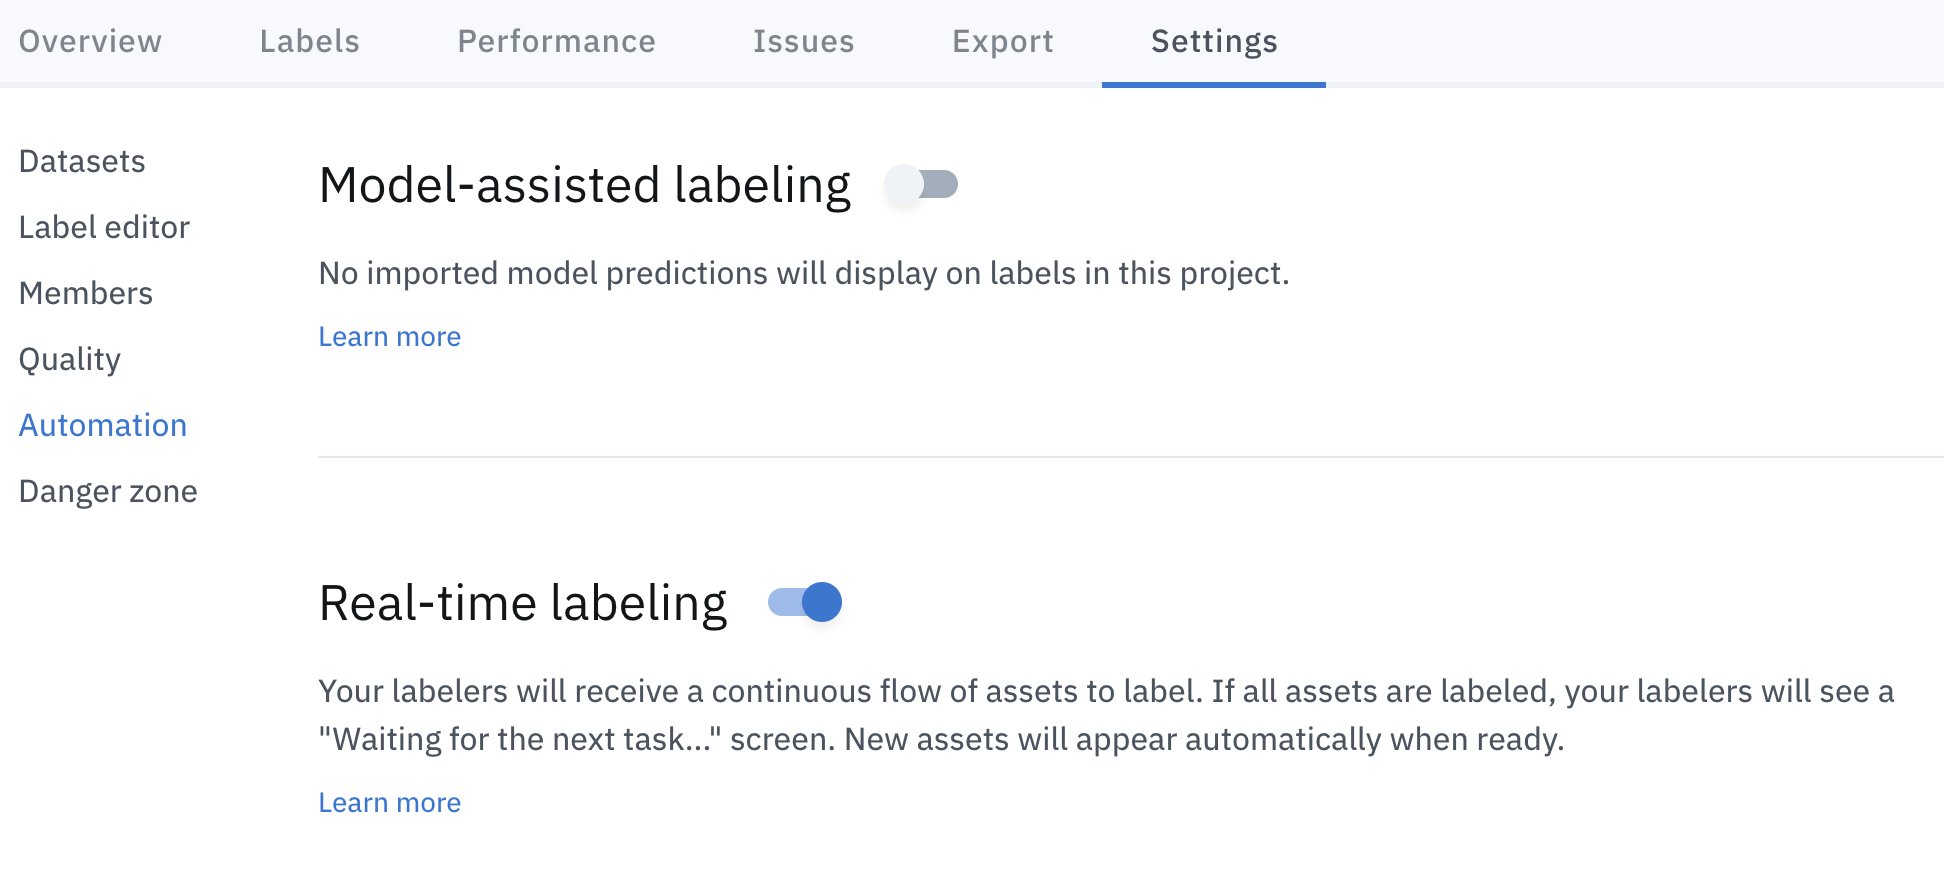Select the Issues tab

(x=803, y=41)
